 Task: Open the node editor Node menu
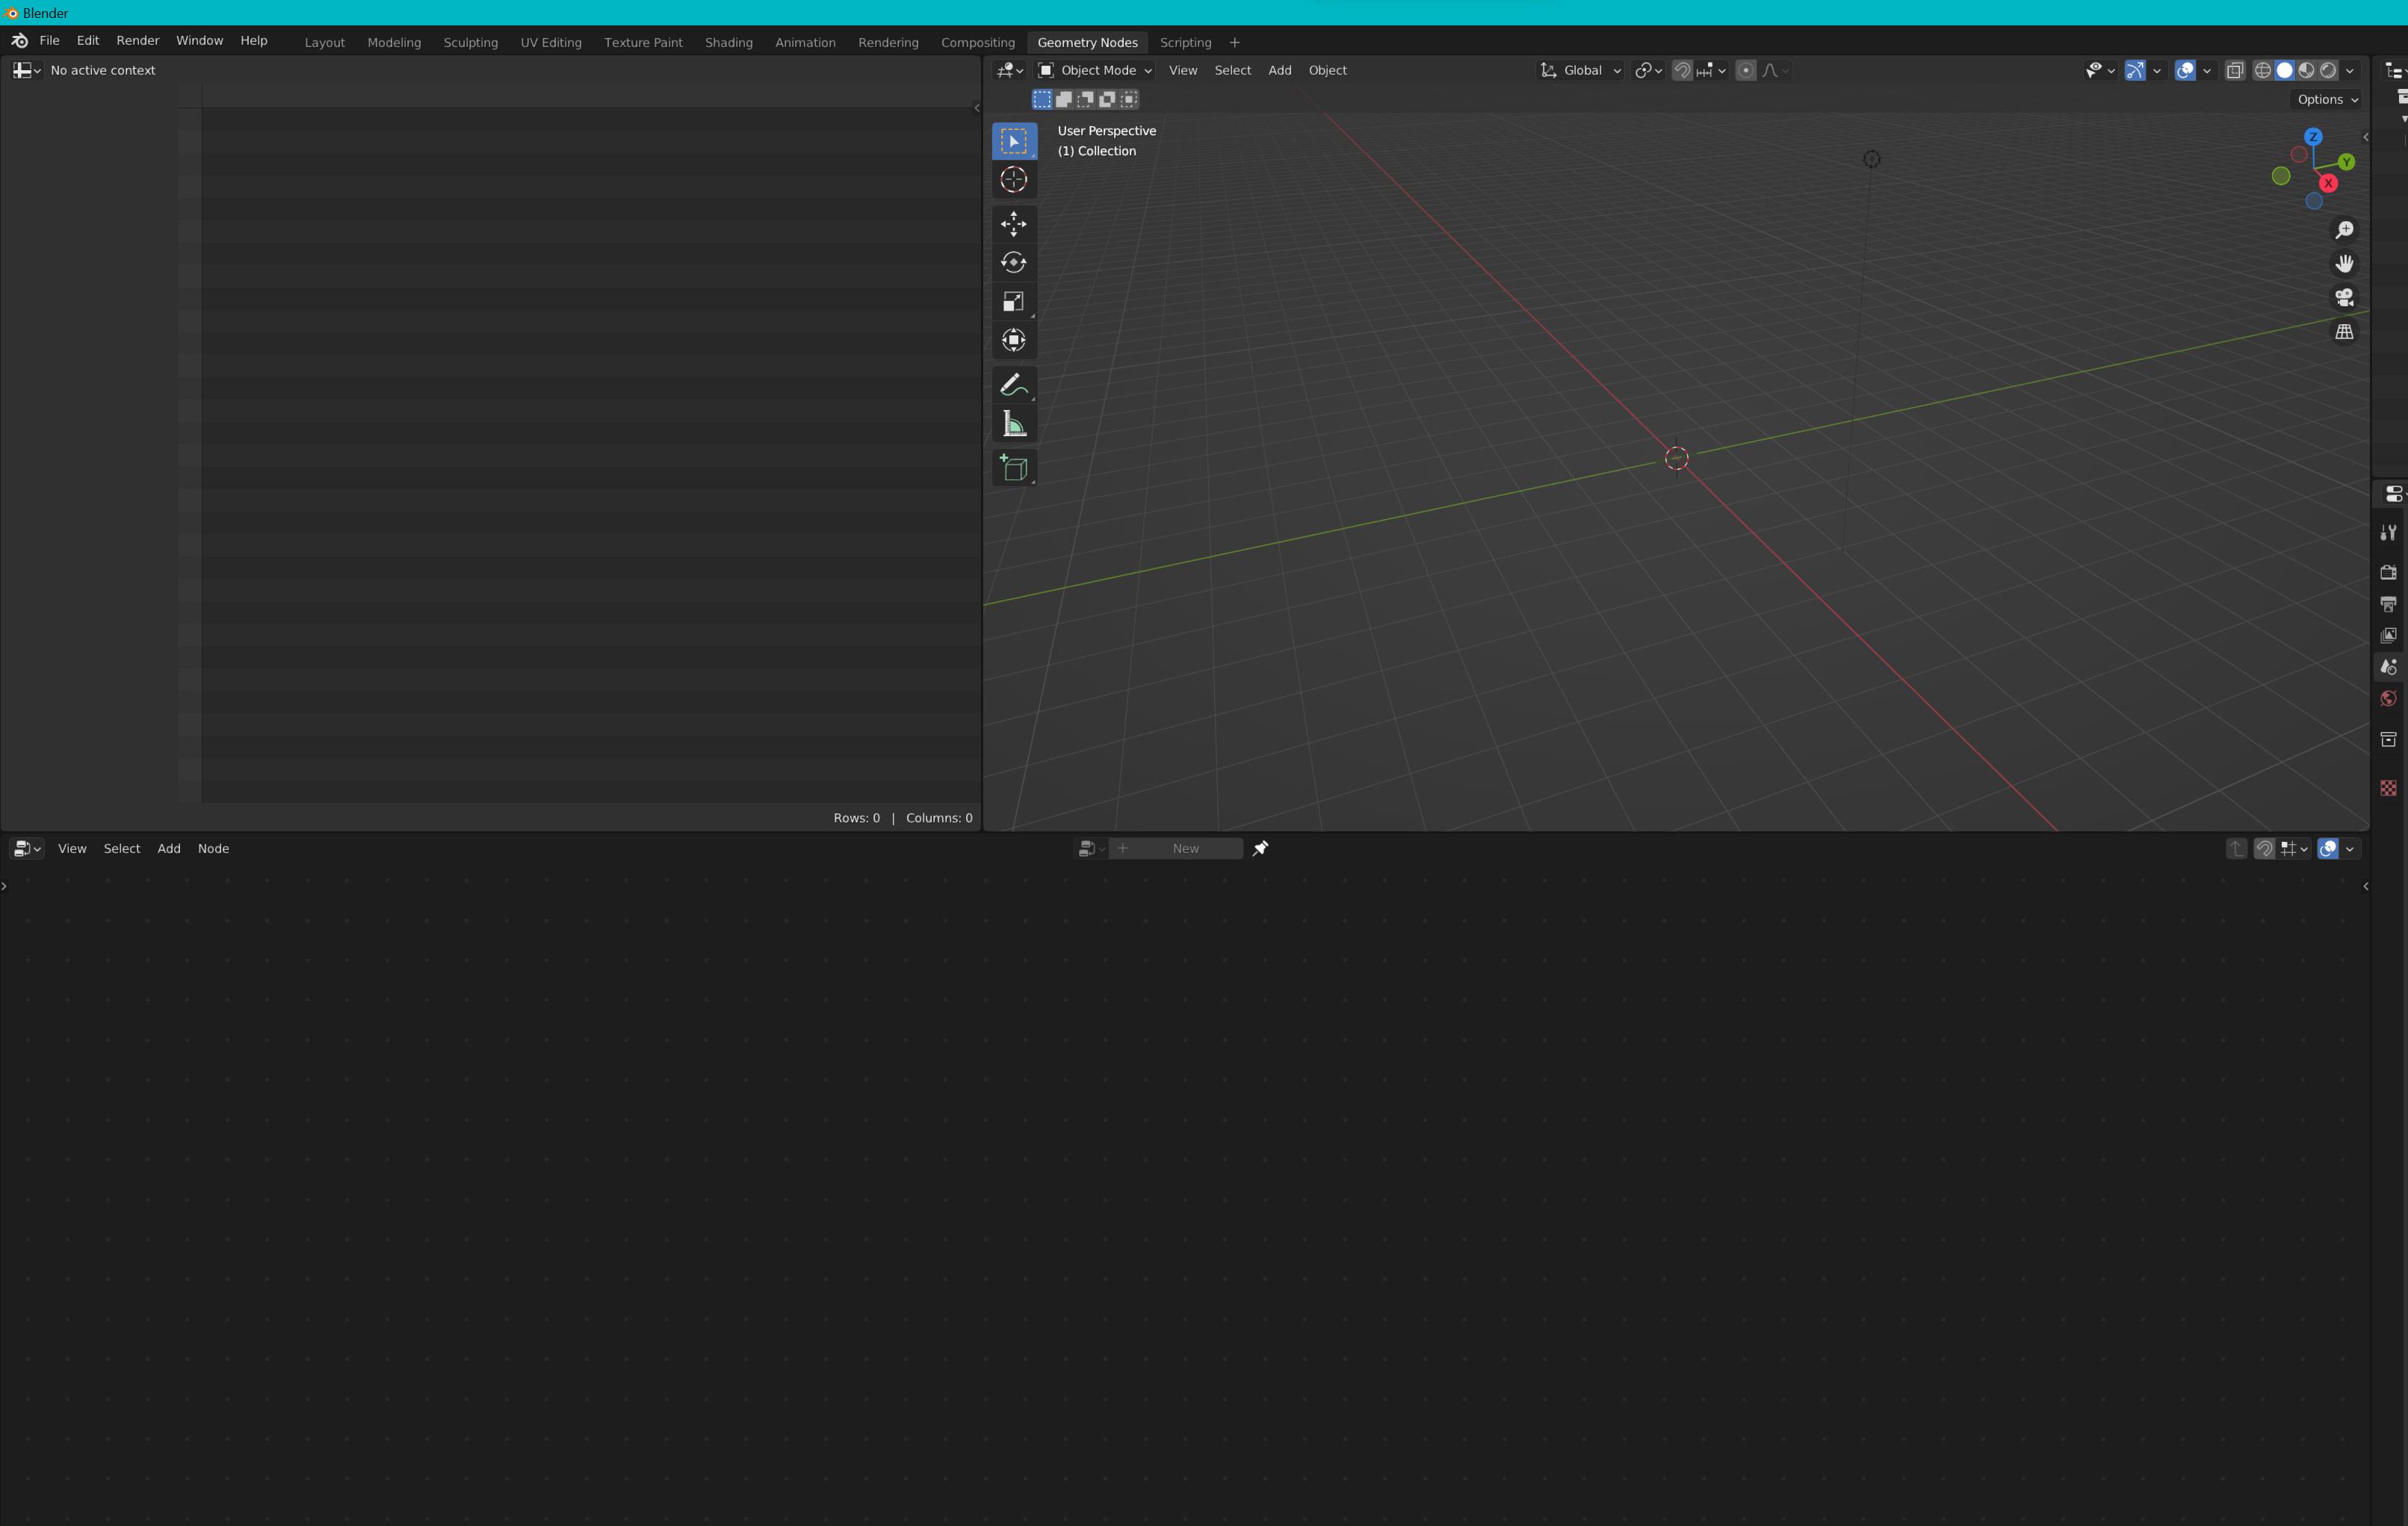click(213, 848)
